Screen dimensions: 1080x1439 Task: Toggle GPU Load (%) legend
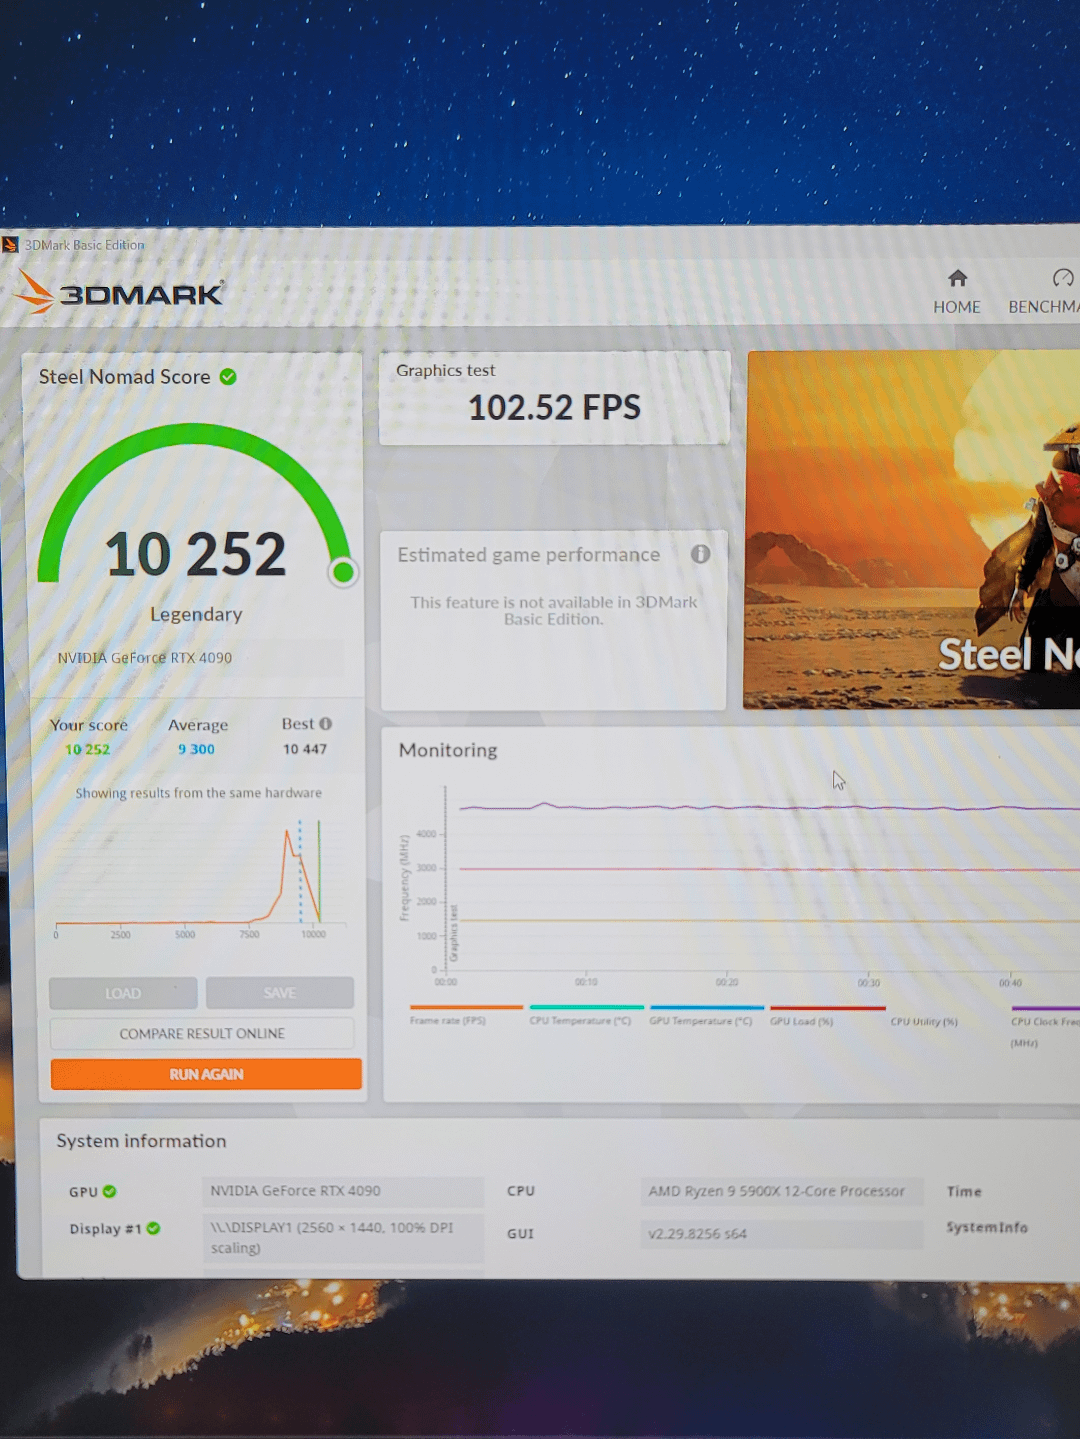coord(827,1015)
